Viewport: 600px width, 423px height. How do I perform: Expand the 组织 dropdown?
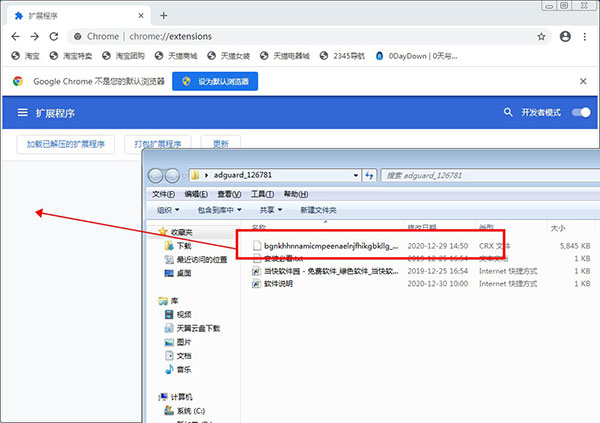point(168,210)
